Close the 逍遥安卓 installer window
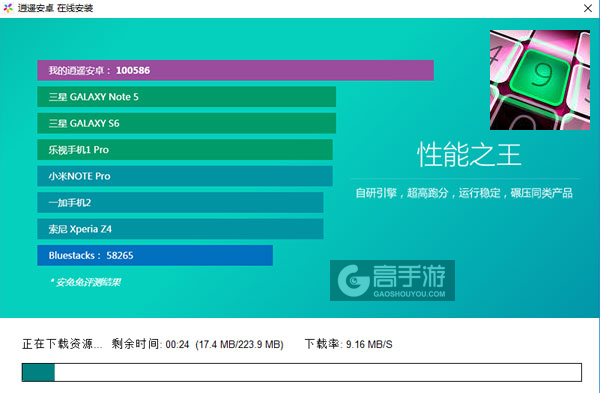Image resolution: width=600 pixels, height=393 pixels. point(588,8)
